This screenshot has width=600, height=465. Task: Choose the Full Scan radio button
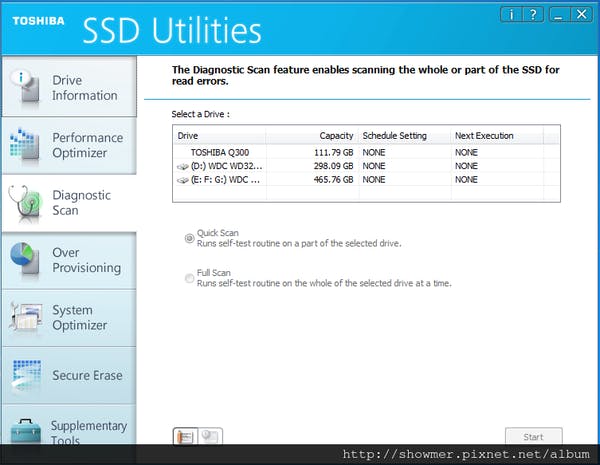coord(189,278)
